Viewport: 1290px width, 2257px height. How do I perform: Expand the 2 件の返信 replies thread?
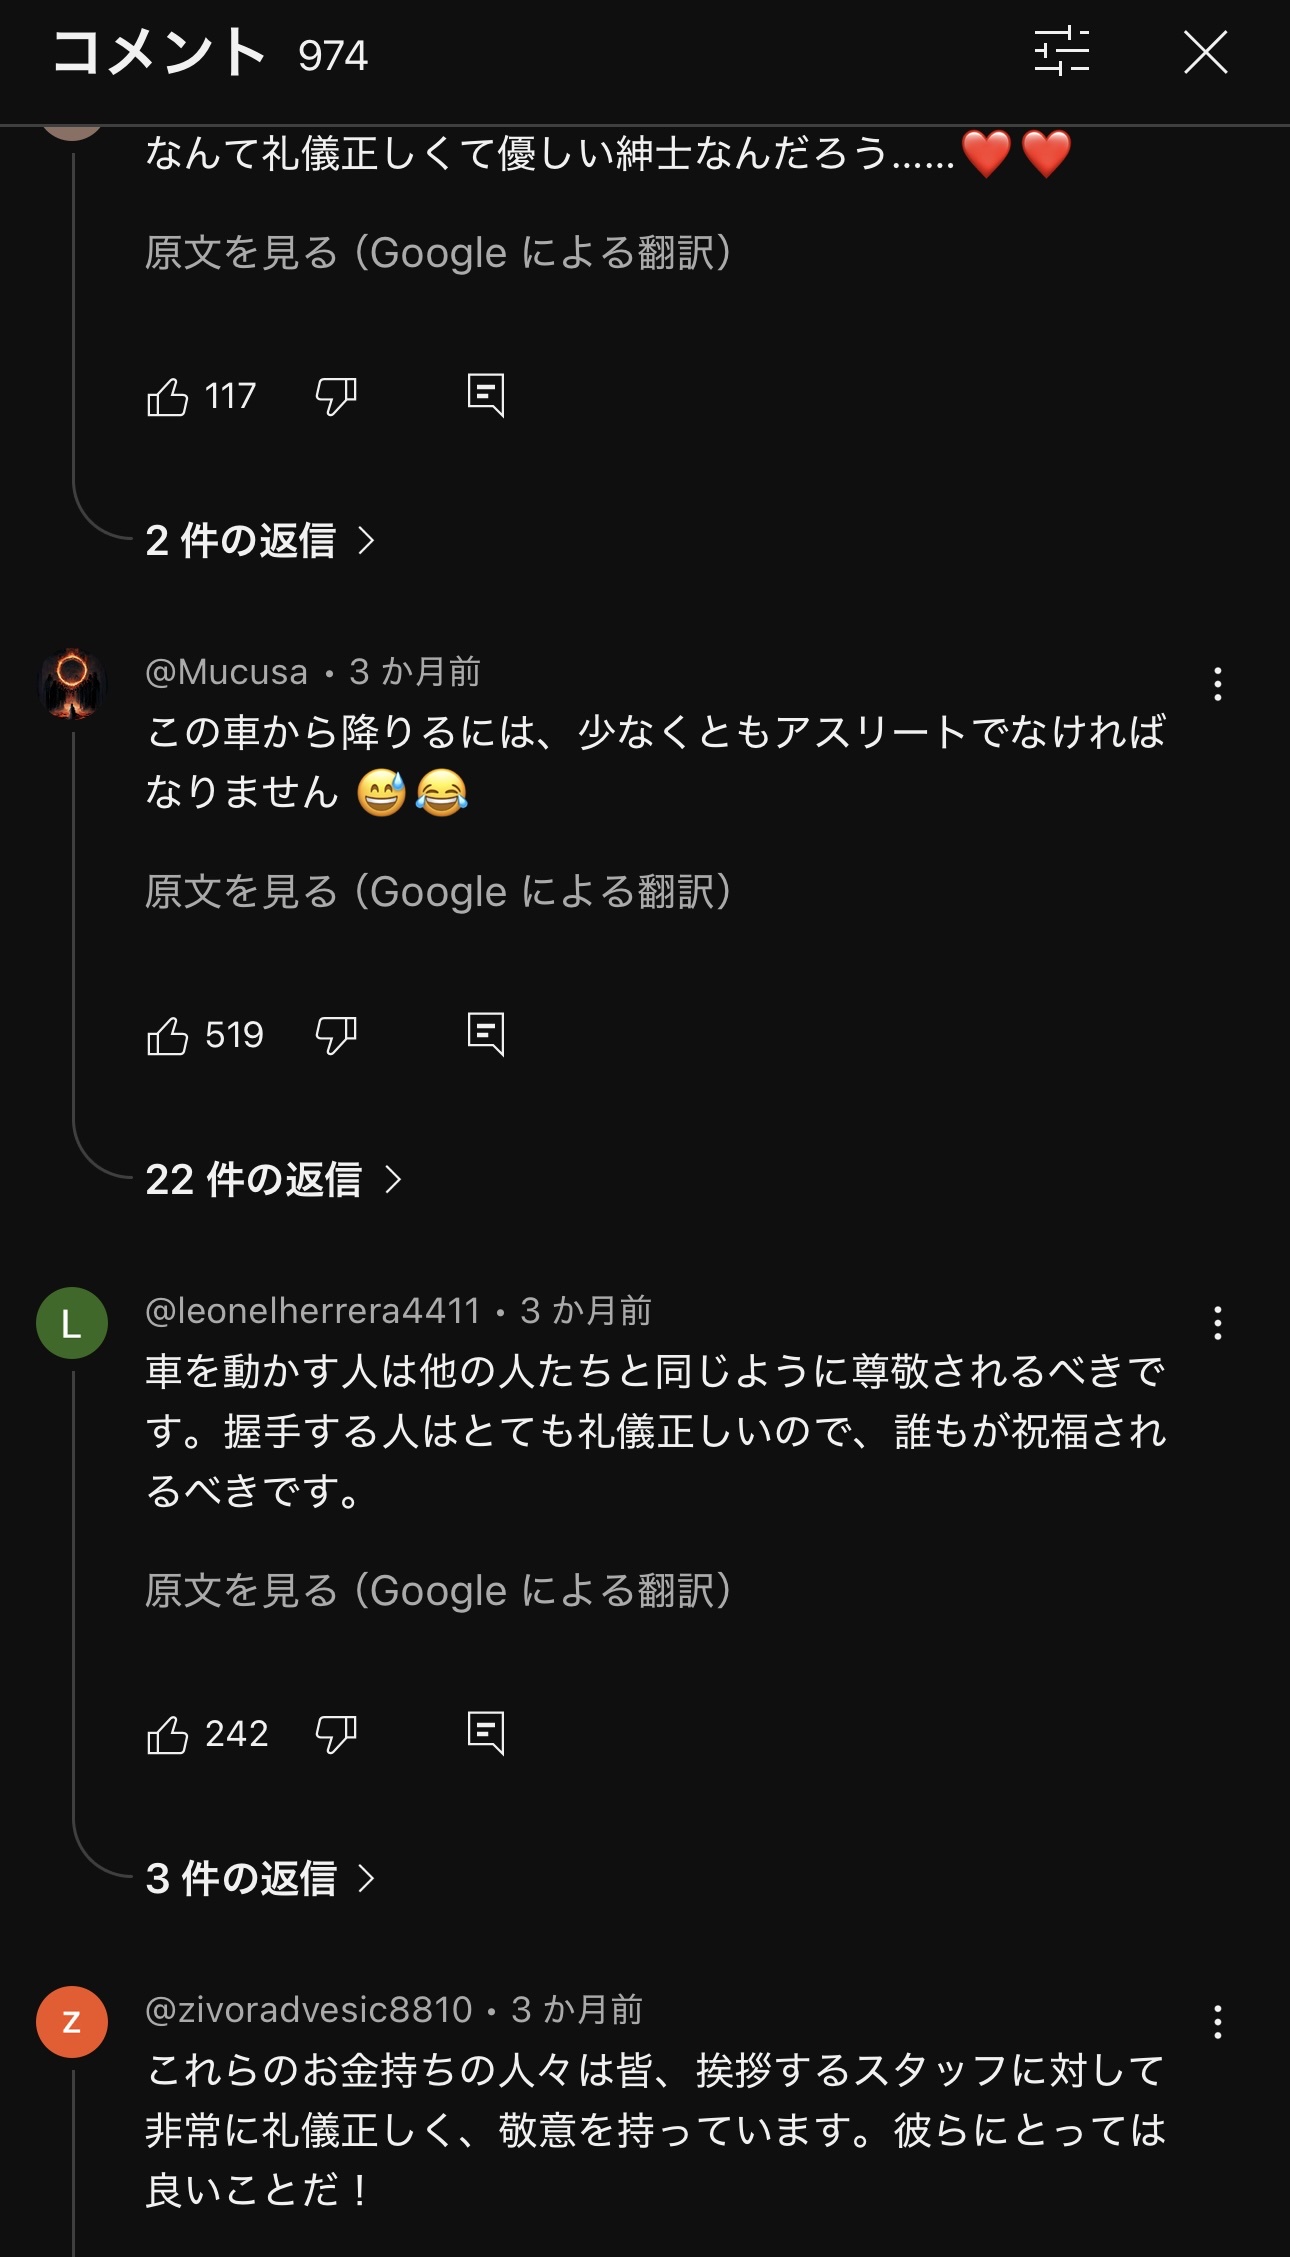259,541
